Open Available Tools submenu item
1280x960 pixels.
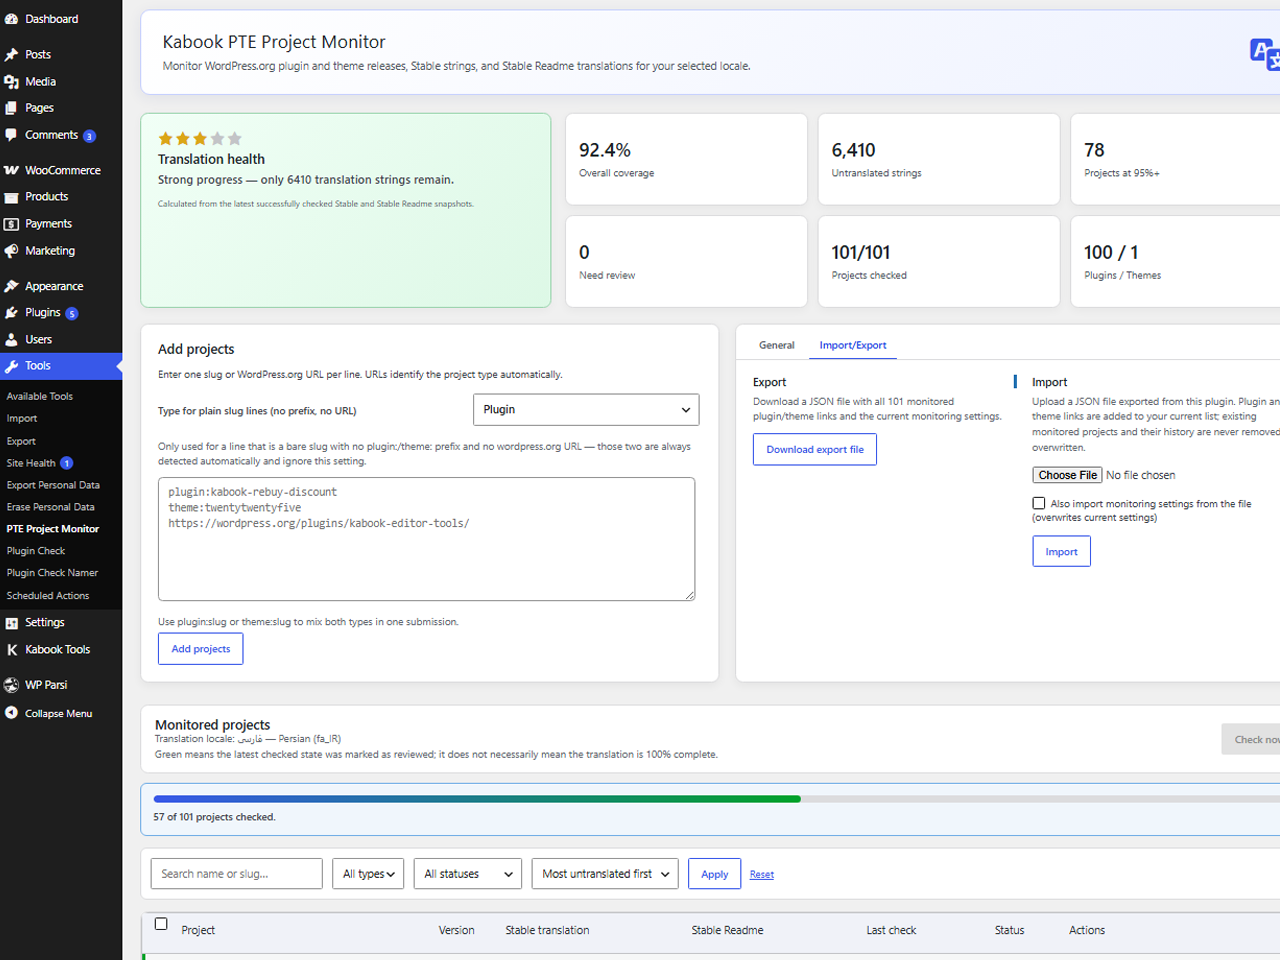(40, 397)
